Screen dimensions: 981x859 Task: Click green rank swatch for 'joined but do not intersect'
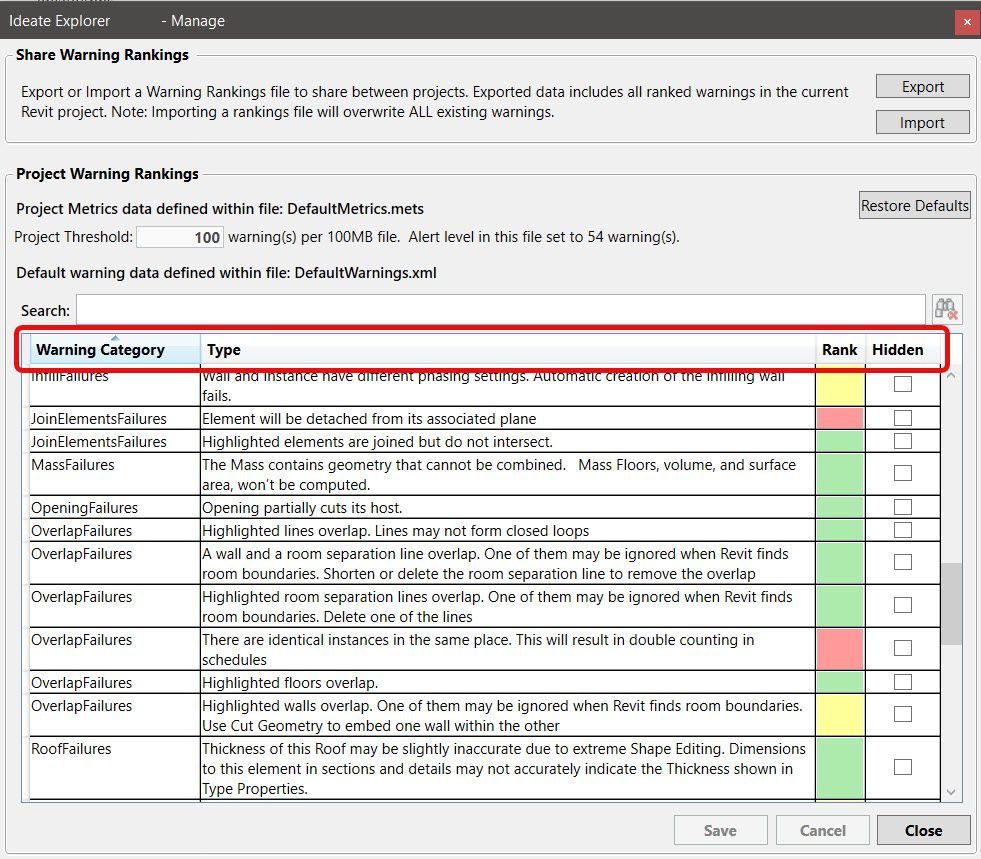pyautogui.click(x=840, y=441)
